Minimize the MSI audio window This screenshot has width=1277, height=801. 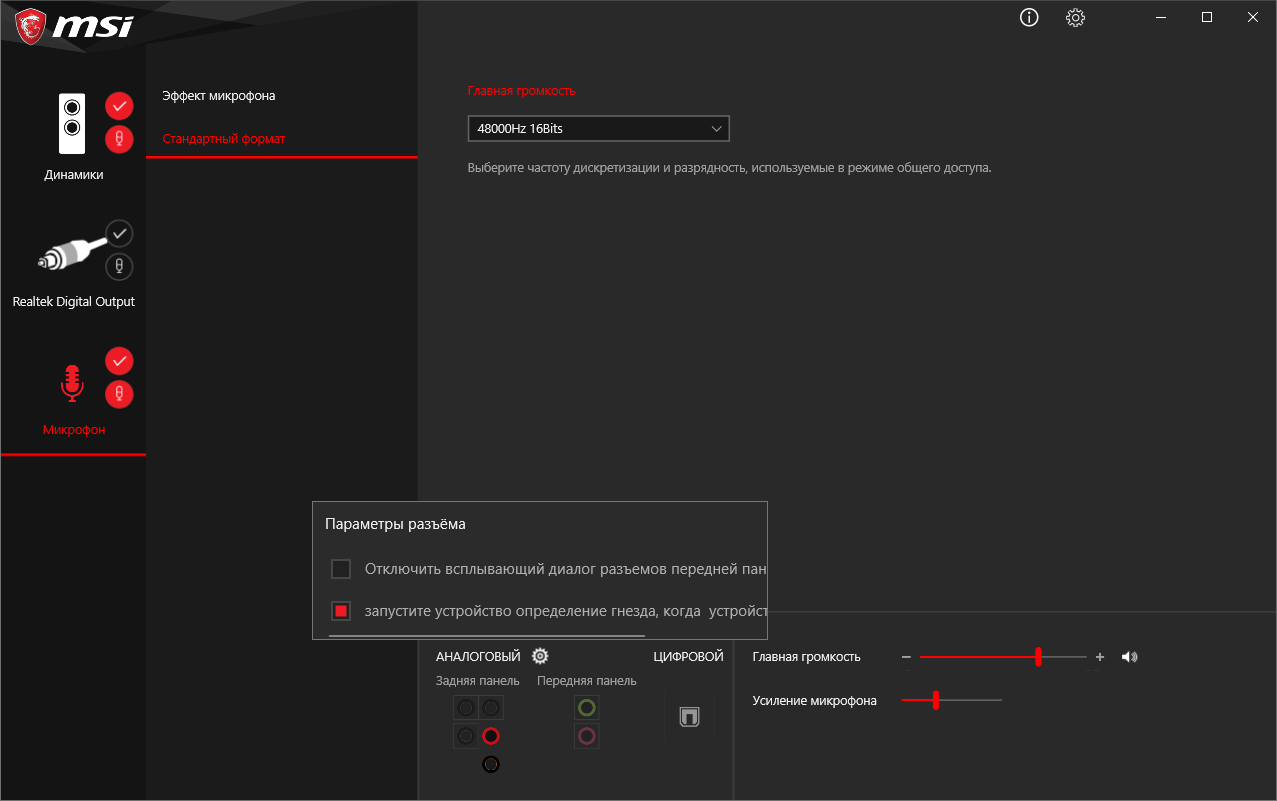(1161, 17)
